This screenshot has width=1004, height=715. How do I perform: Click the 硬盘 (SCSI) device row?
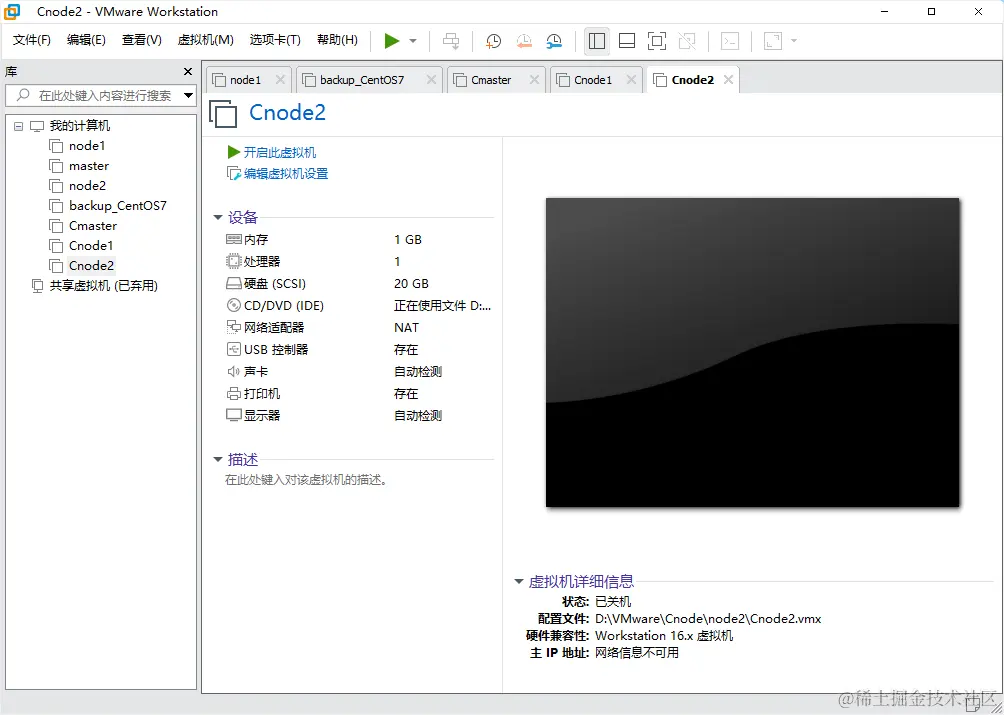(x=359, y=284)
